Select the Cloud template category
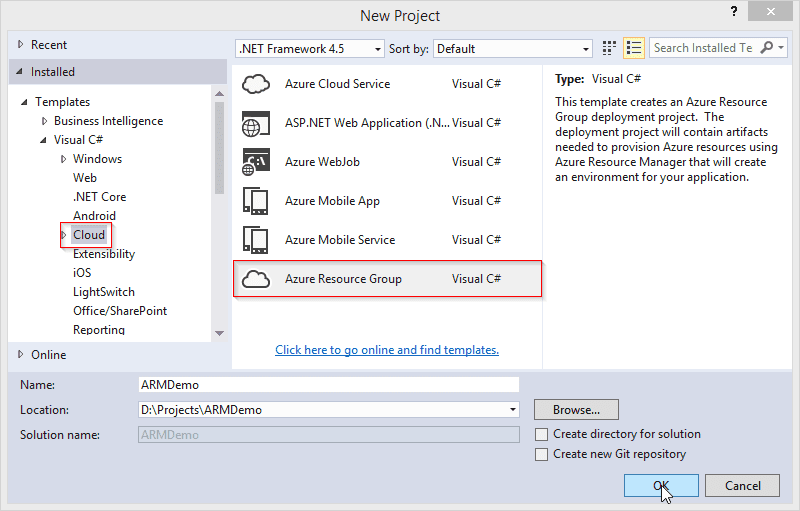Viewport: 800px width, 511px height. [89, 235]
